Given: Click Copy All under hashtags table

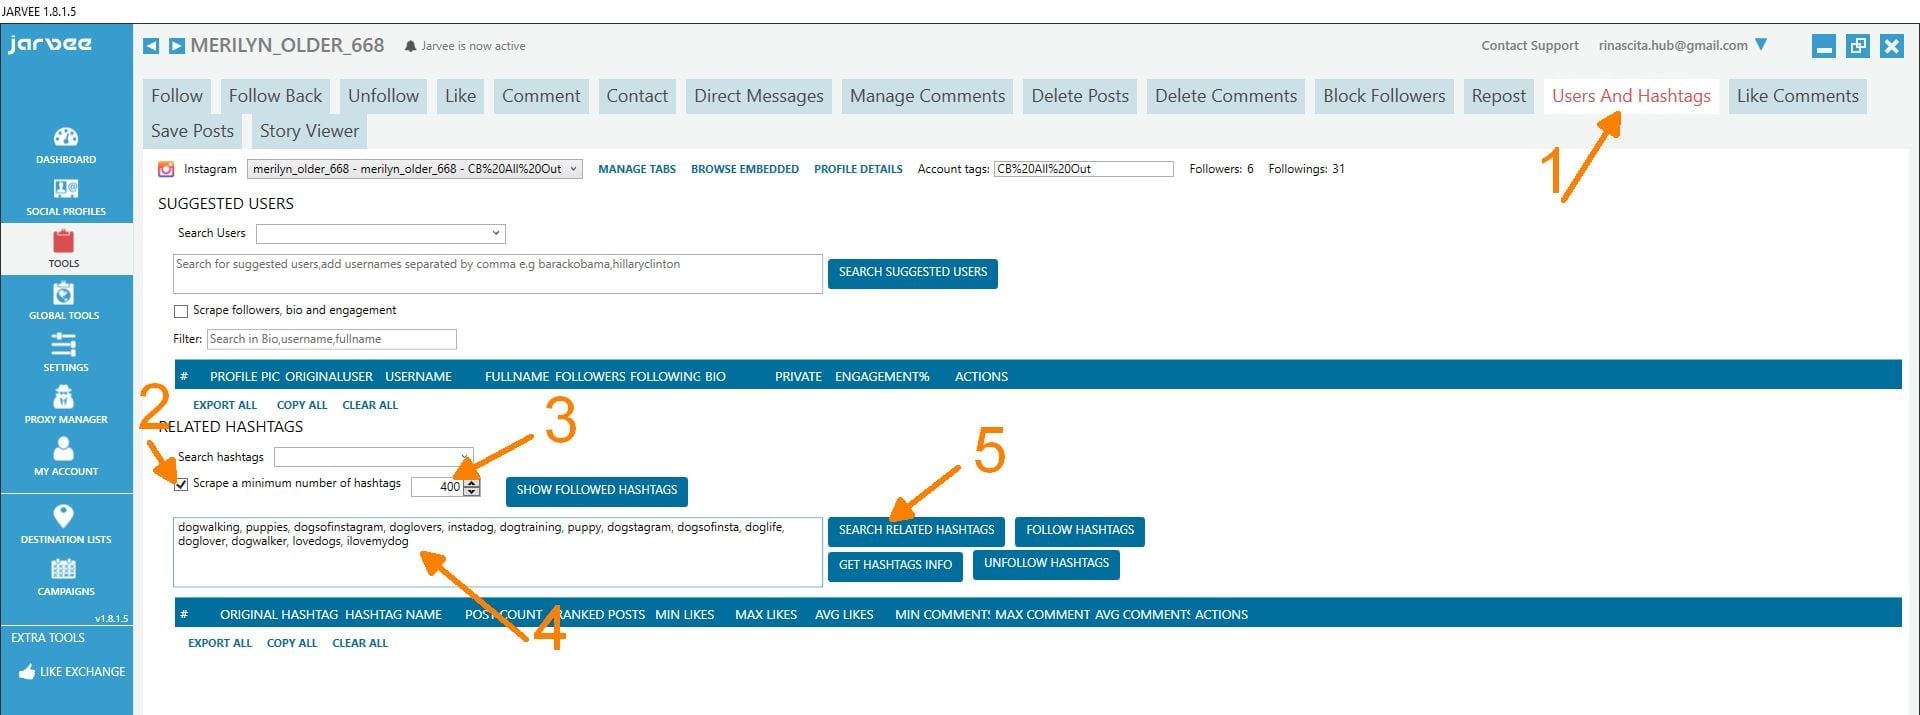Looking at the screenshot, I should coord(292,643).
